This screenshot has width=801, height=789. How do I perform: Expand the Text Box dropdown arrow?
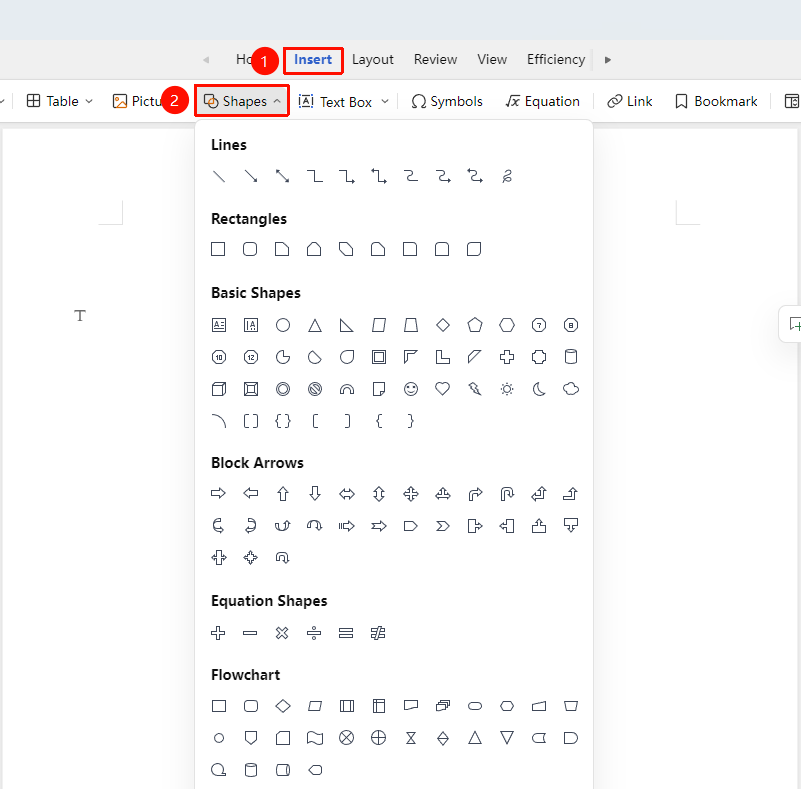tap(385, 102)
